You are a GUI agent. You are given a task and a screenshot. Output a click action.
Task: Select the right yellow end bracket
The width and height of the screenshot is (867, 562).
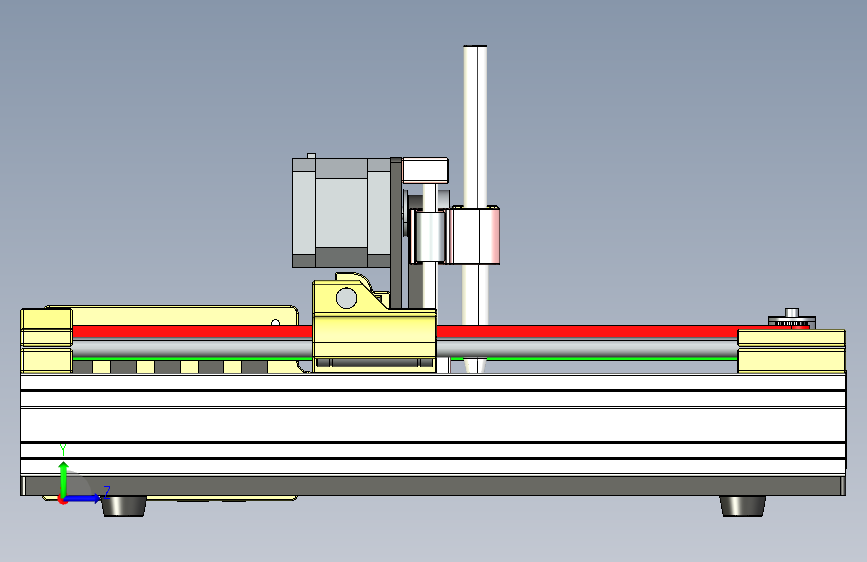point(791,351)
